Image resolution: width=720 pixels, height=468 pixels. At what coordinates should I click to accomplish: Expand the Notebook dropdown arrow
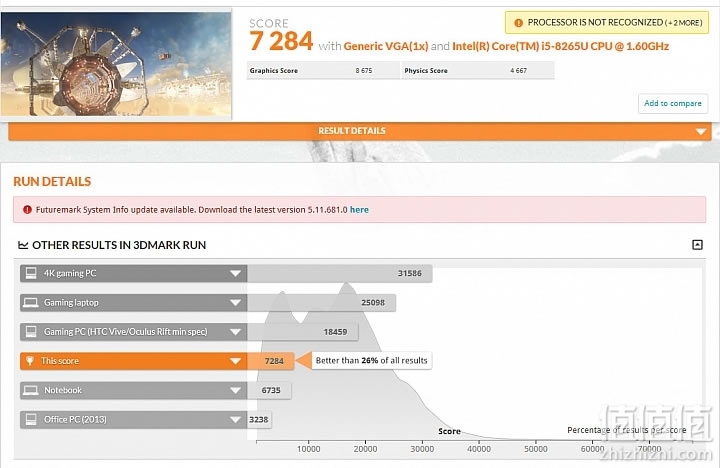point(236,390)
